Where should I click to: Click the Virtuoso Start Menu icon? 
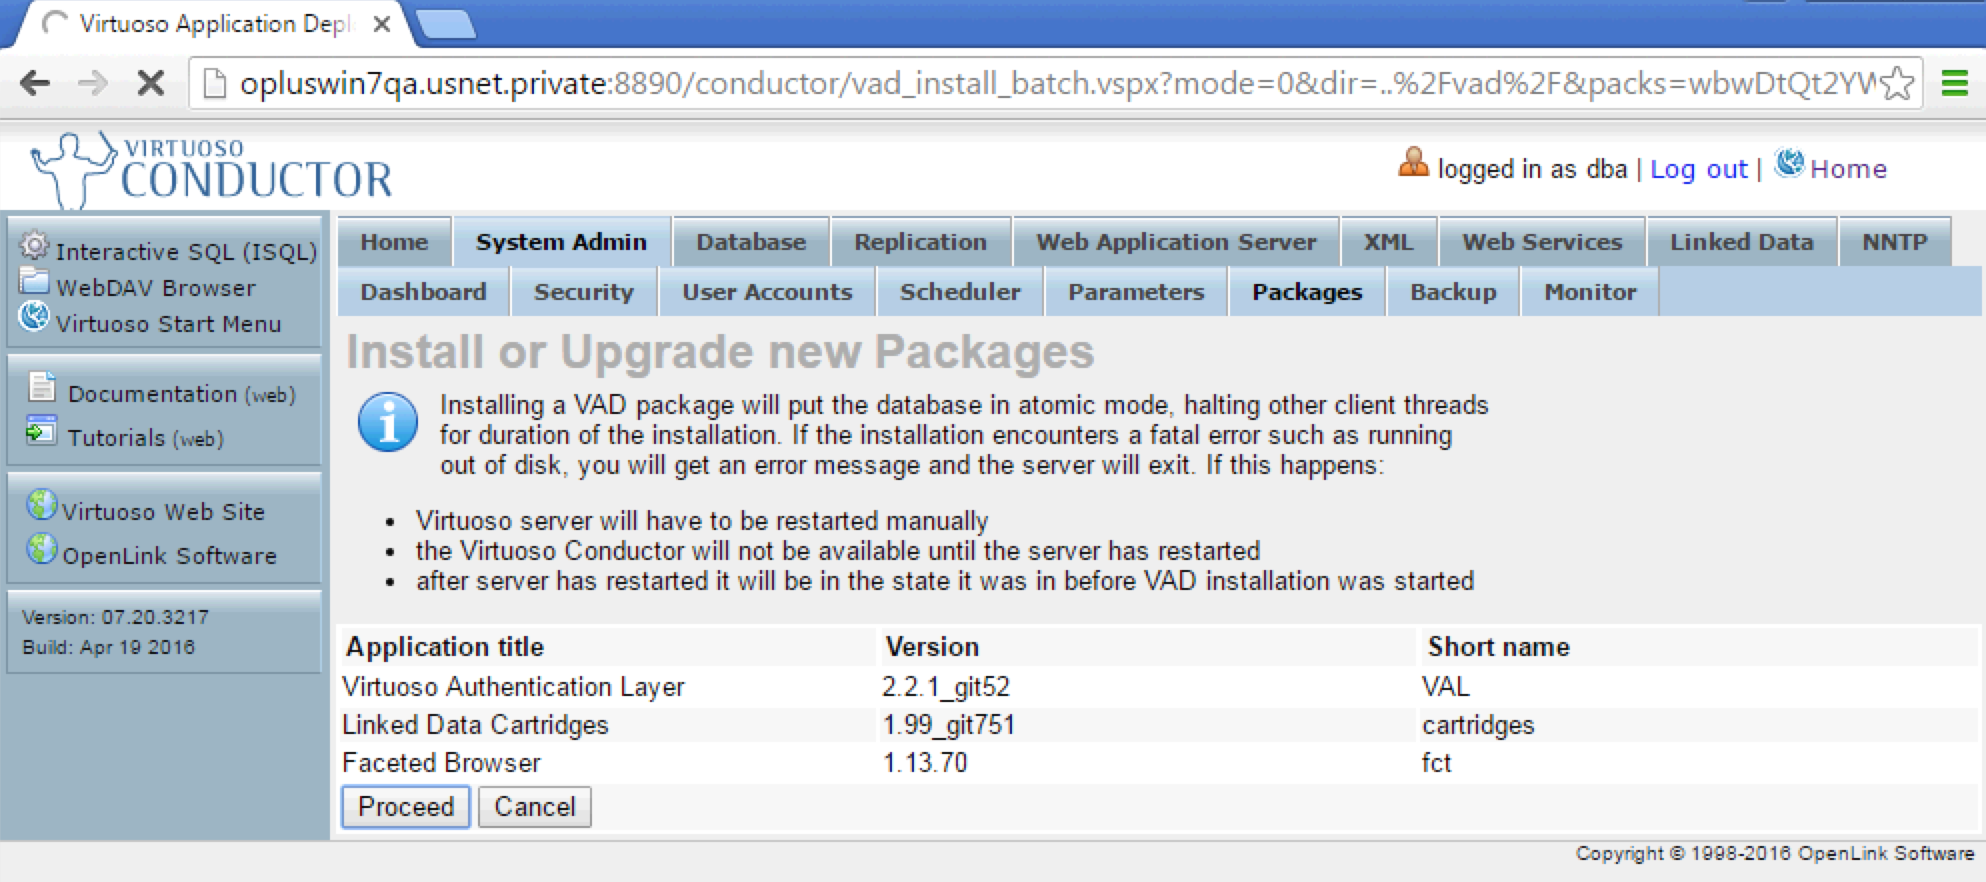pyautogui.click(x=34, y=317)
